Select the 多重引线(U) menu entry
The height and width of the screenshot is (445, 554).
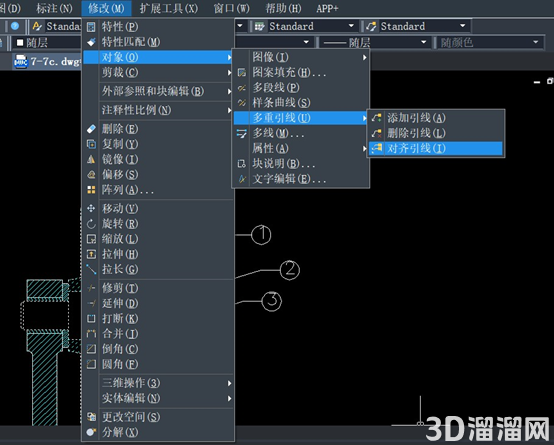pos(301,118)
